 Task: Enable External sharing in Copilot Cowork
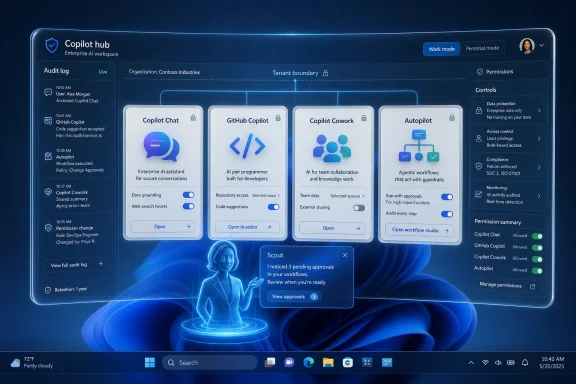[359, 208]
